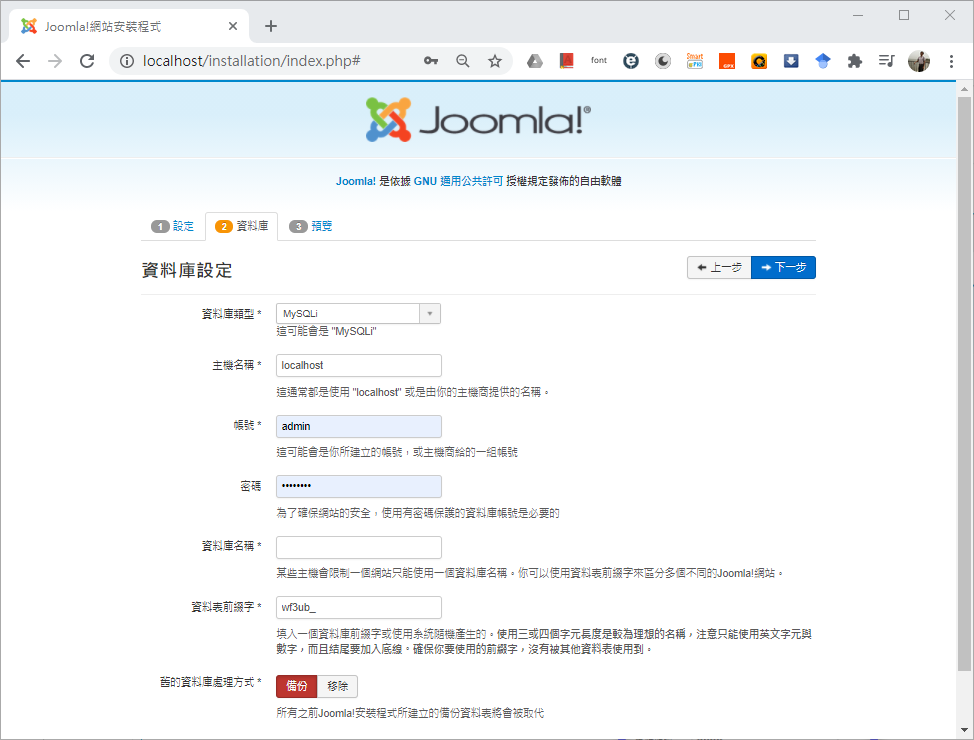The height and width of the screenshot is (740, 974).
Task: Click the zoom magnifier icon in address bar
Action: (x=463, y=61)
